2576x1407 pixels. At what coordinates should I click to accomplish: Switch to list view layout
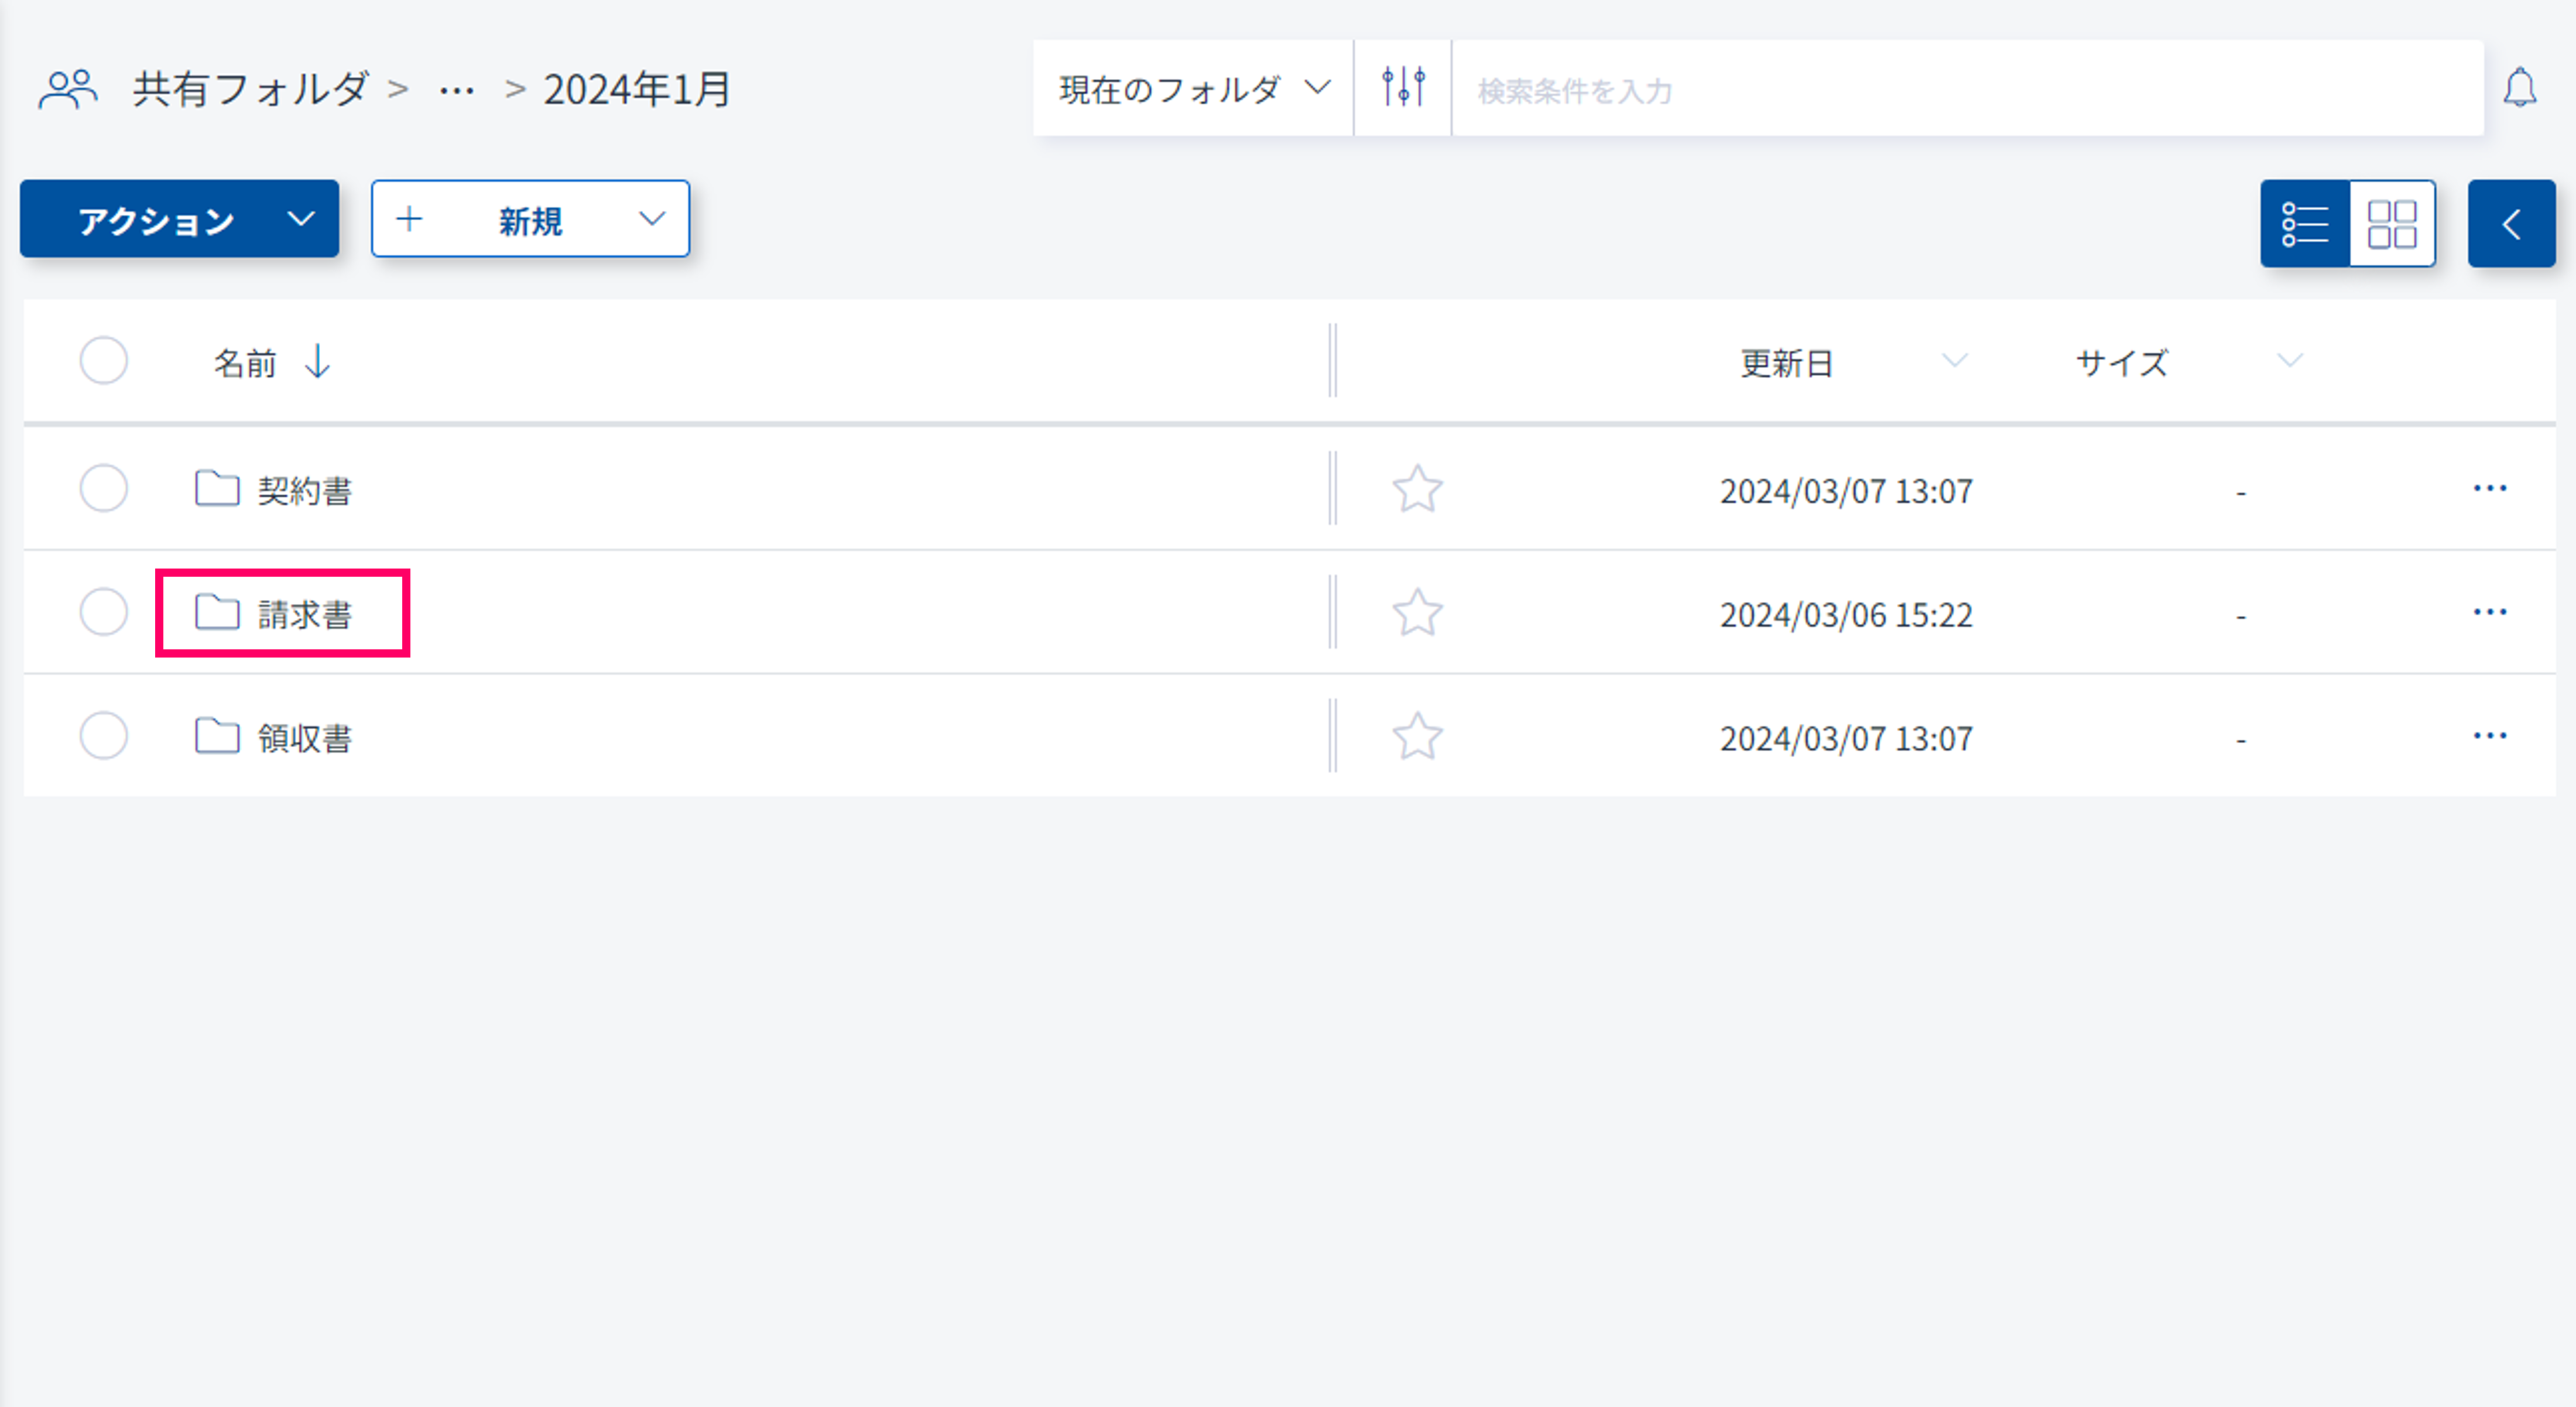click(2305, 223)
